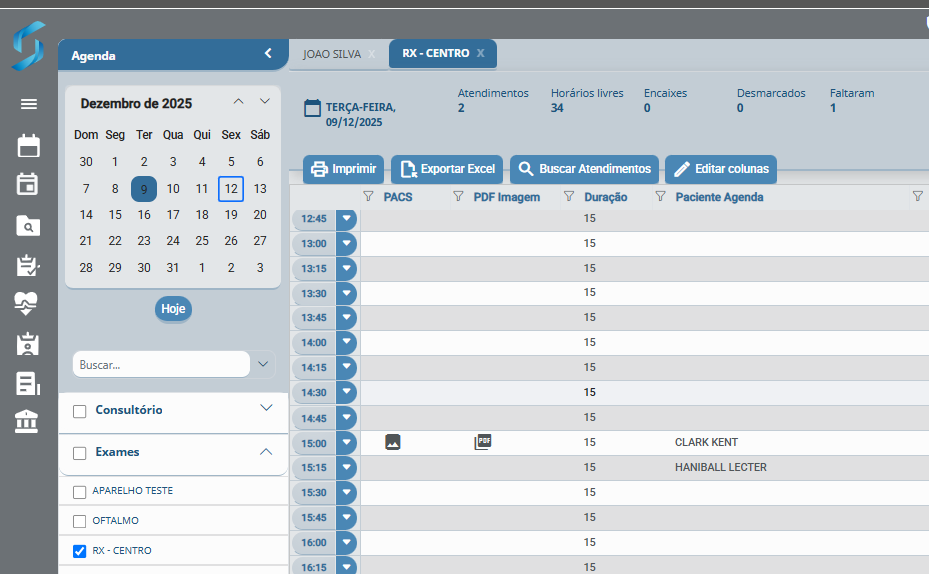Viewport: 929px width, 574px height.
Task: Collapse the Agenda panel with the left chevron
Action: [x=268, y=54]
